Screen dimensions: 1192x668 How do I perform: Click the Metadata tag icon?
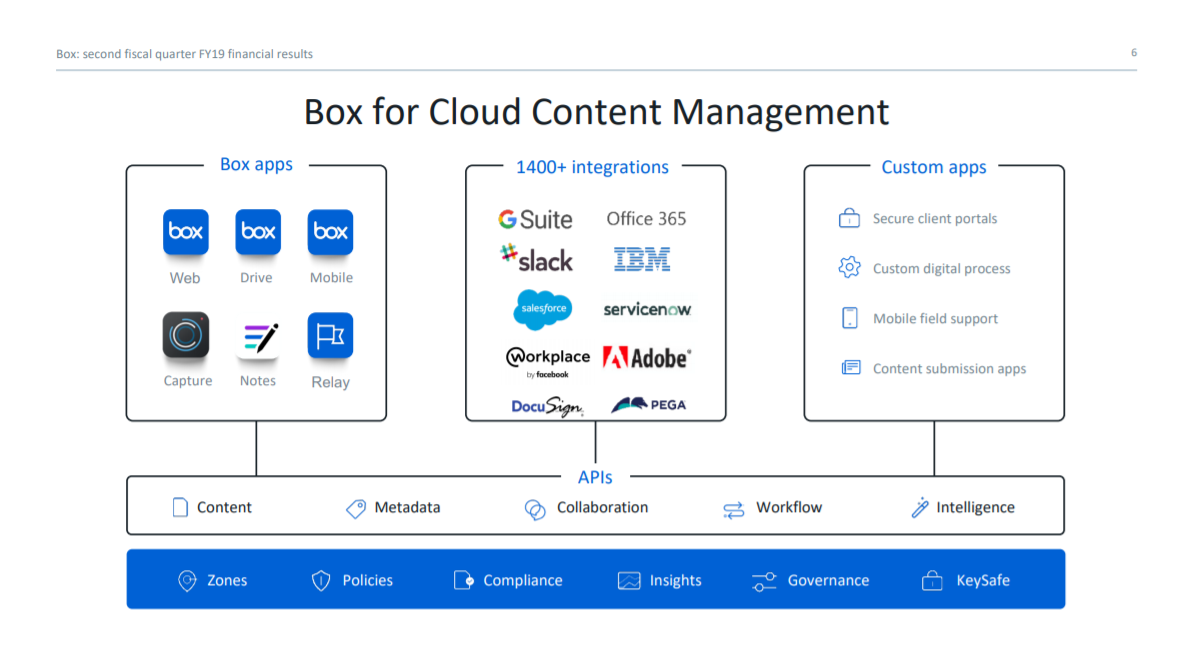pos(355,508)
